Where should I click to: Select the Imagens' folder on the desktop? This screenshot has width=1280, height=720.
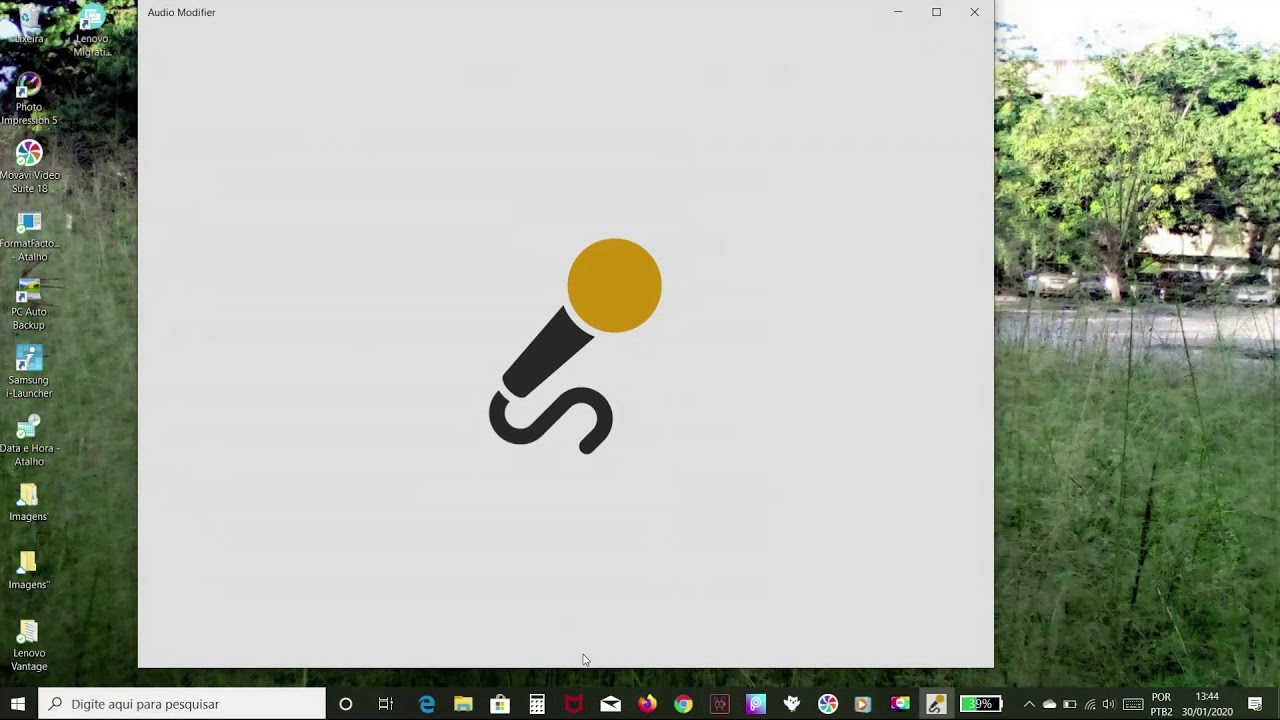pyautogui.click(x=29, y=503)
